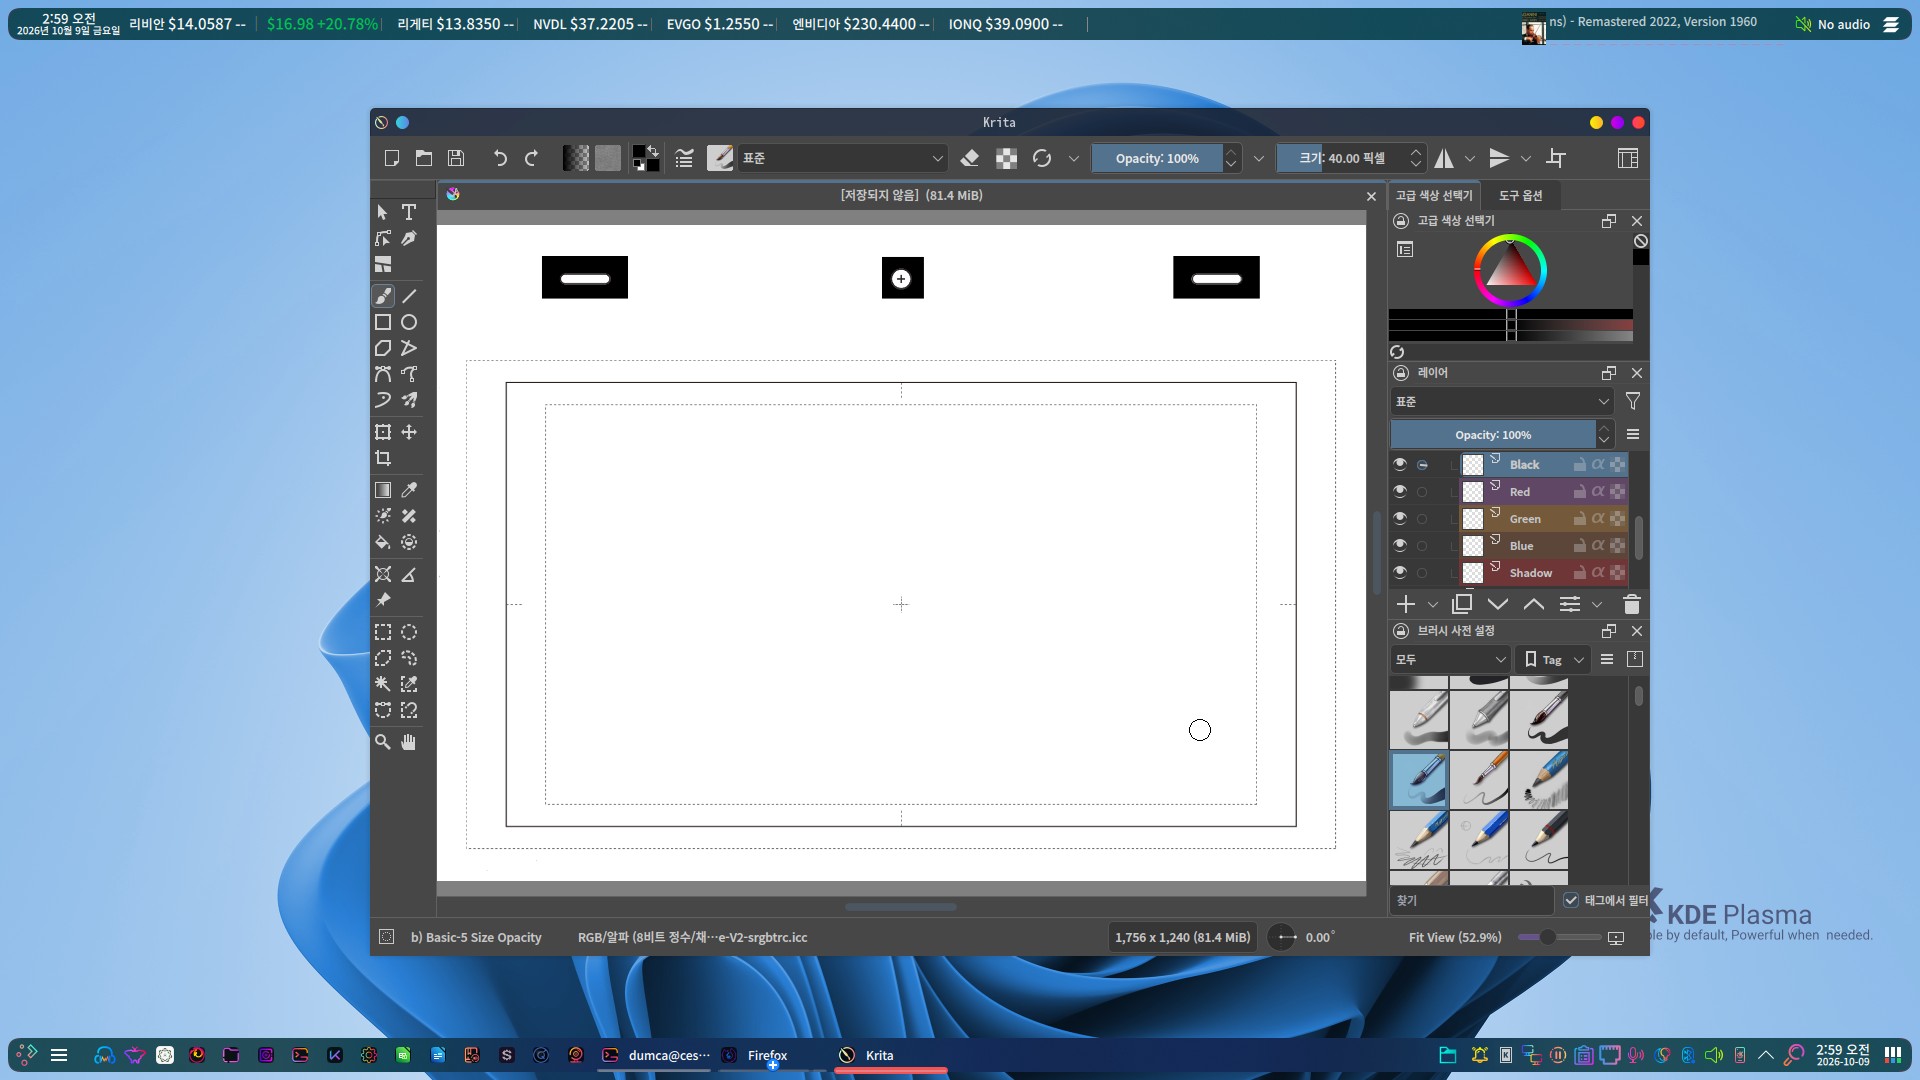1920x1080 pixels.
Task: Expand the horizontal mirror options arrow
Action: (x=1470, y=158)
